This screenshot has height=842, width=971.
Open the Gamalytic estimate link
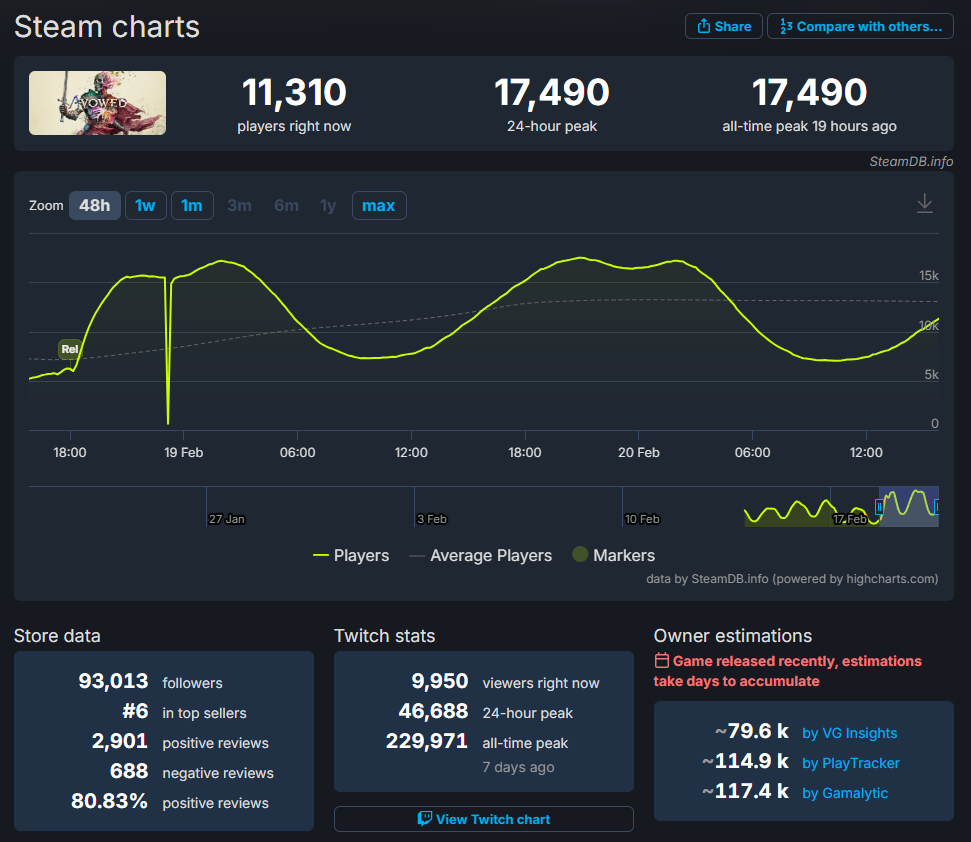click(x=845, y=793)
